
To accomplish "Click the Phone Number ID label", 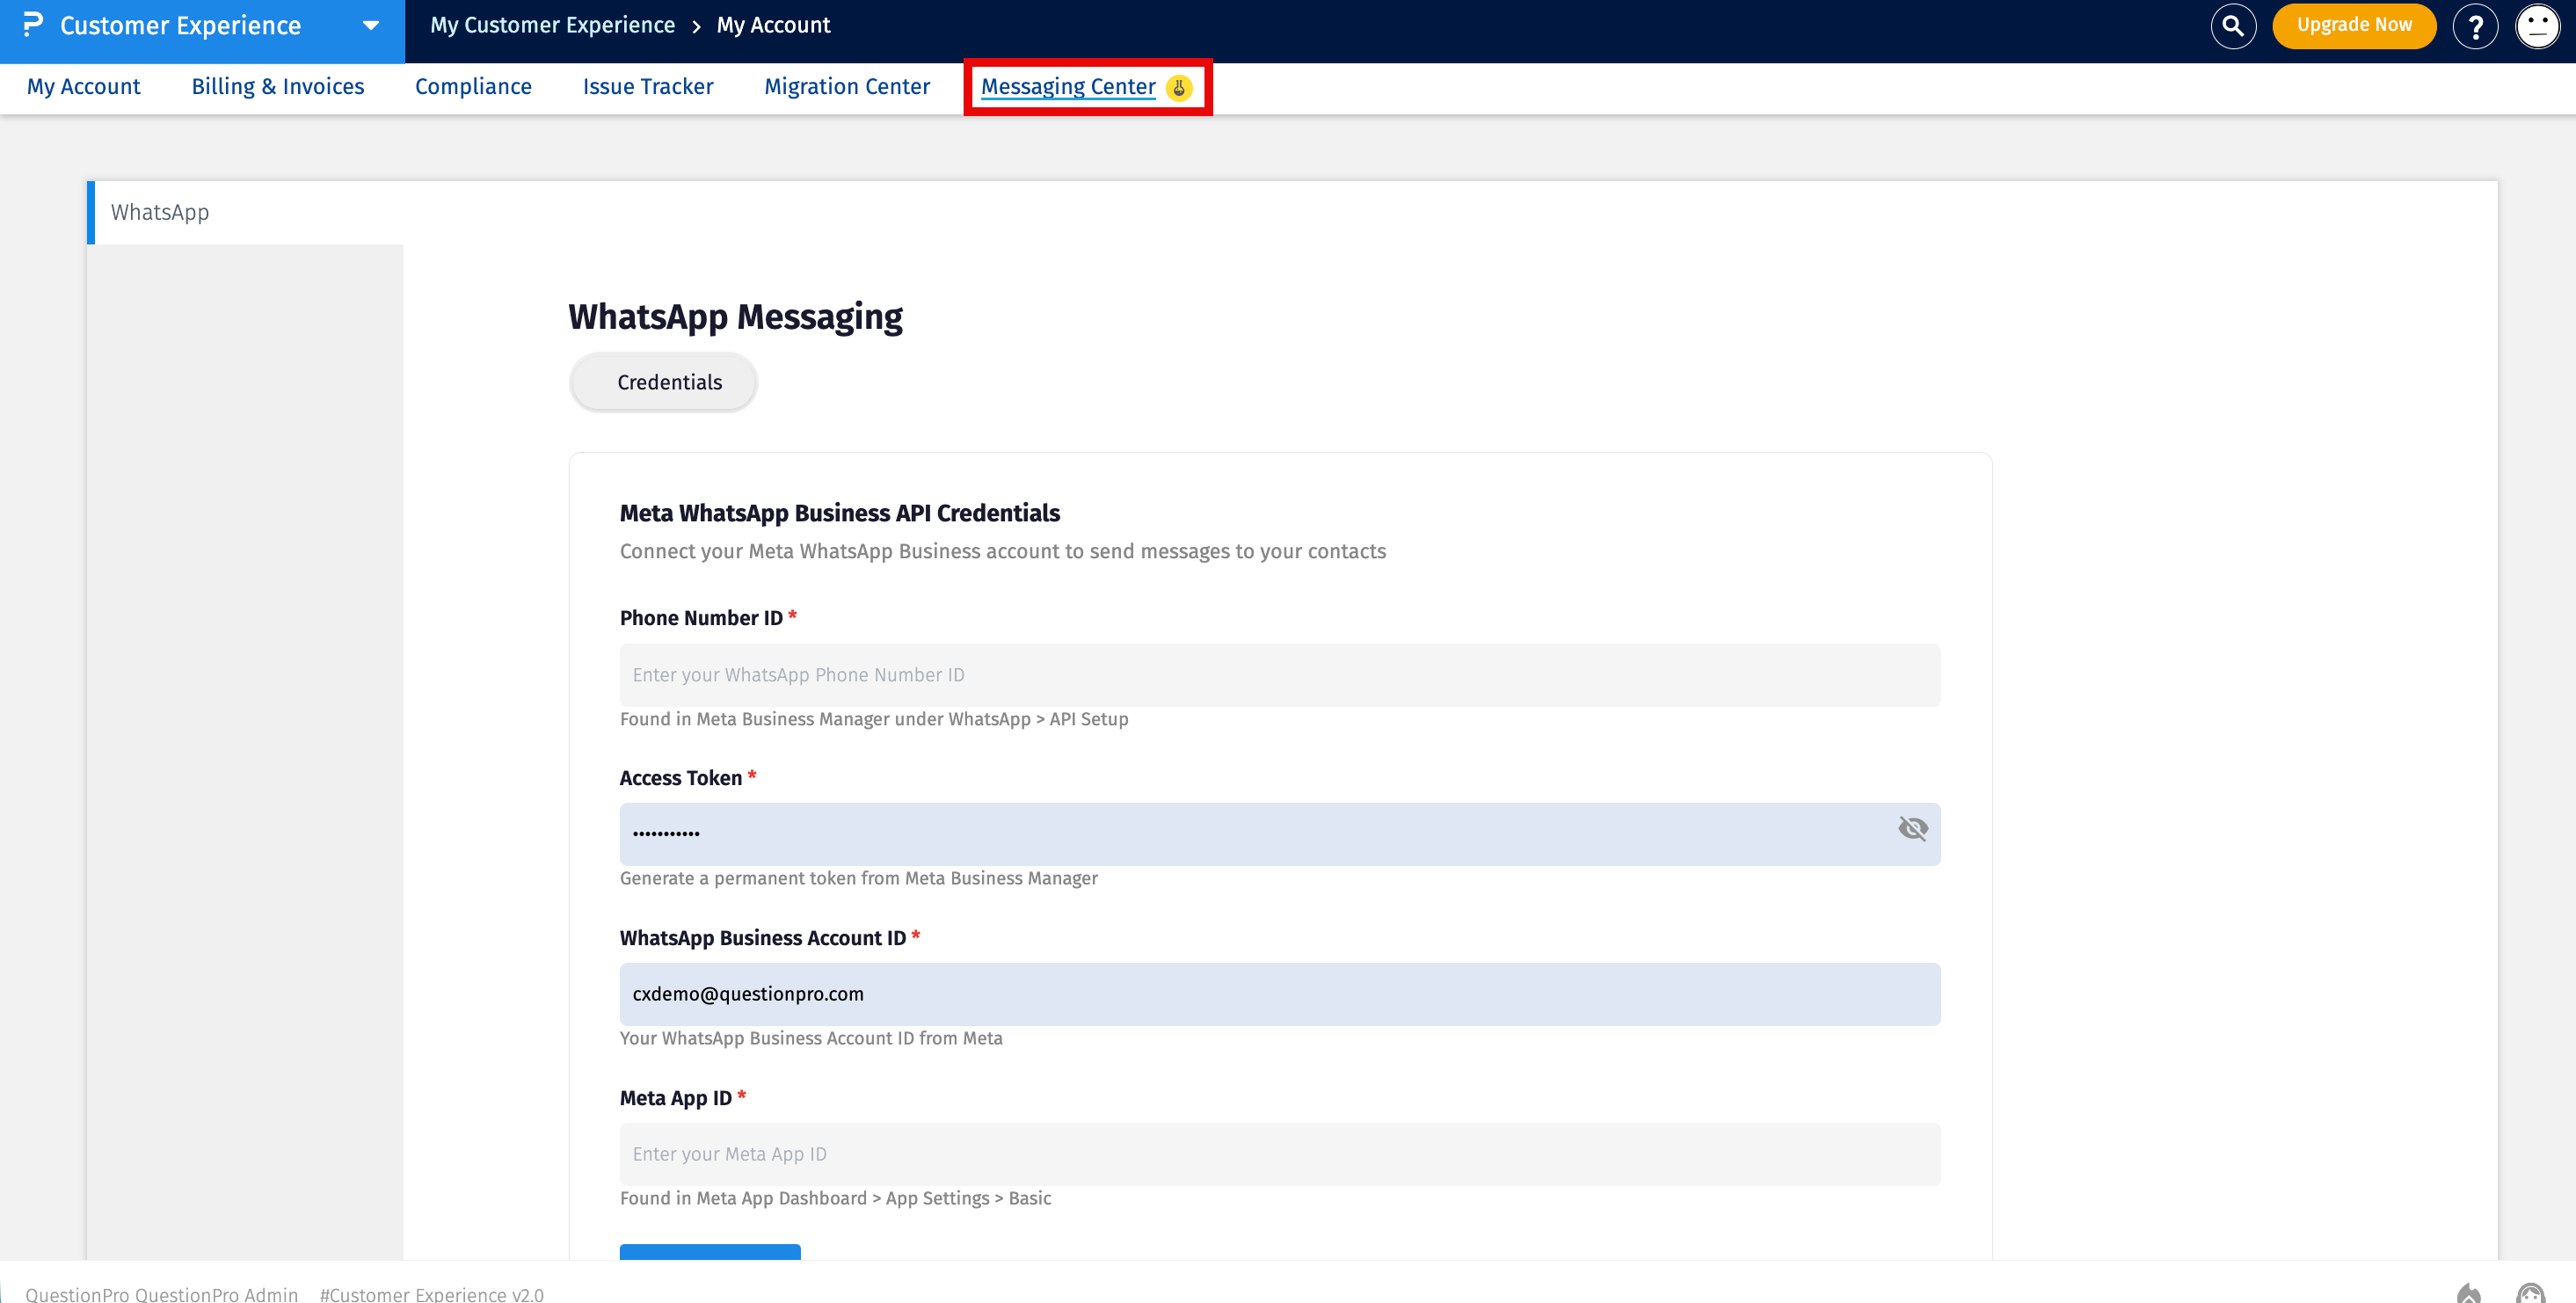I will pyautogui.click(x=701, y=618).
